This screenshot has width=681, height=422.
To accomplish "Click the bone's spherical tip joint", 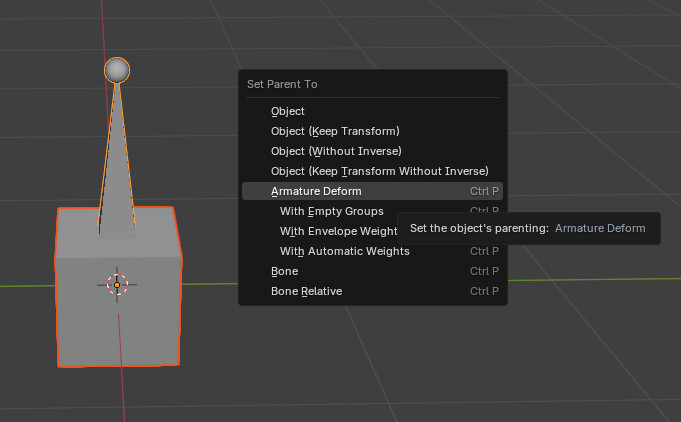I will coord(117,70).
